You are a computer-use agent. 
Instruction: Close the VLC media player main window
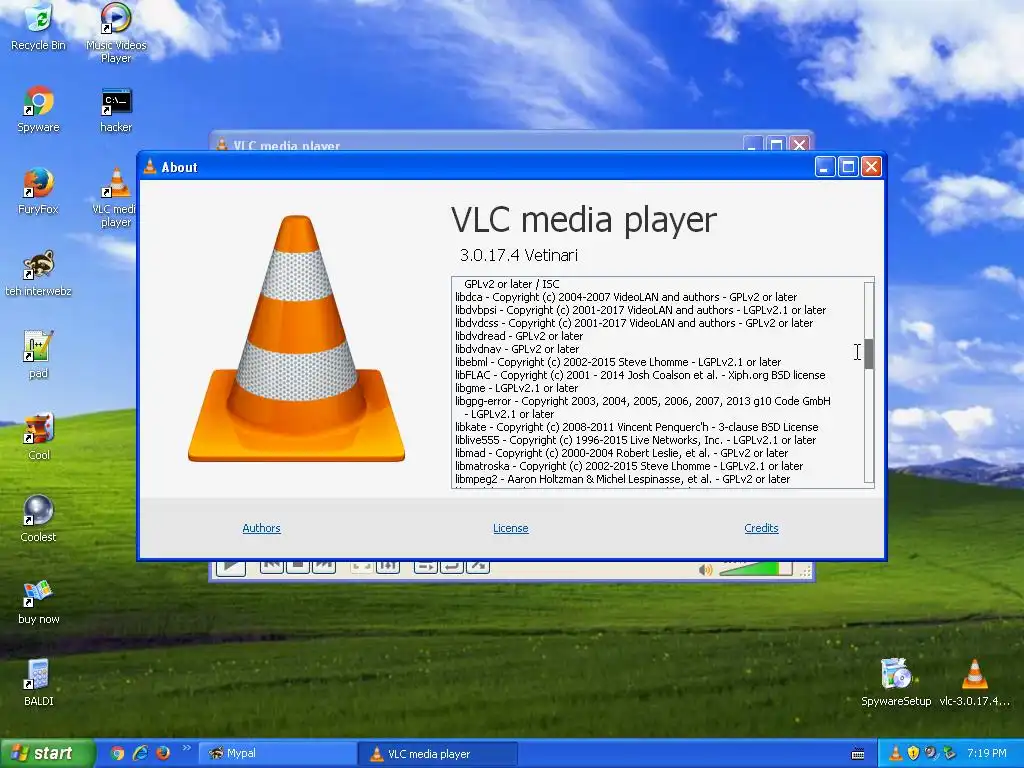799,144
